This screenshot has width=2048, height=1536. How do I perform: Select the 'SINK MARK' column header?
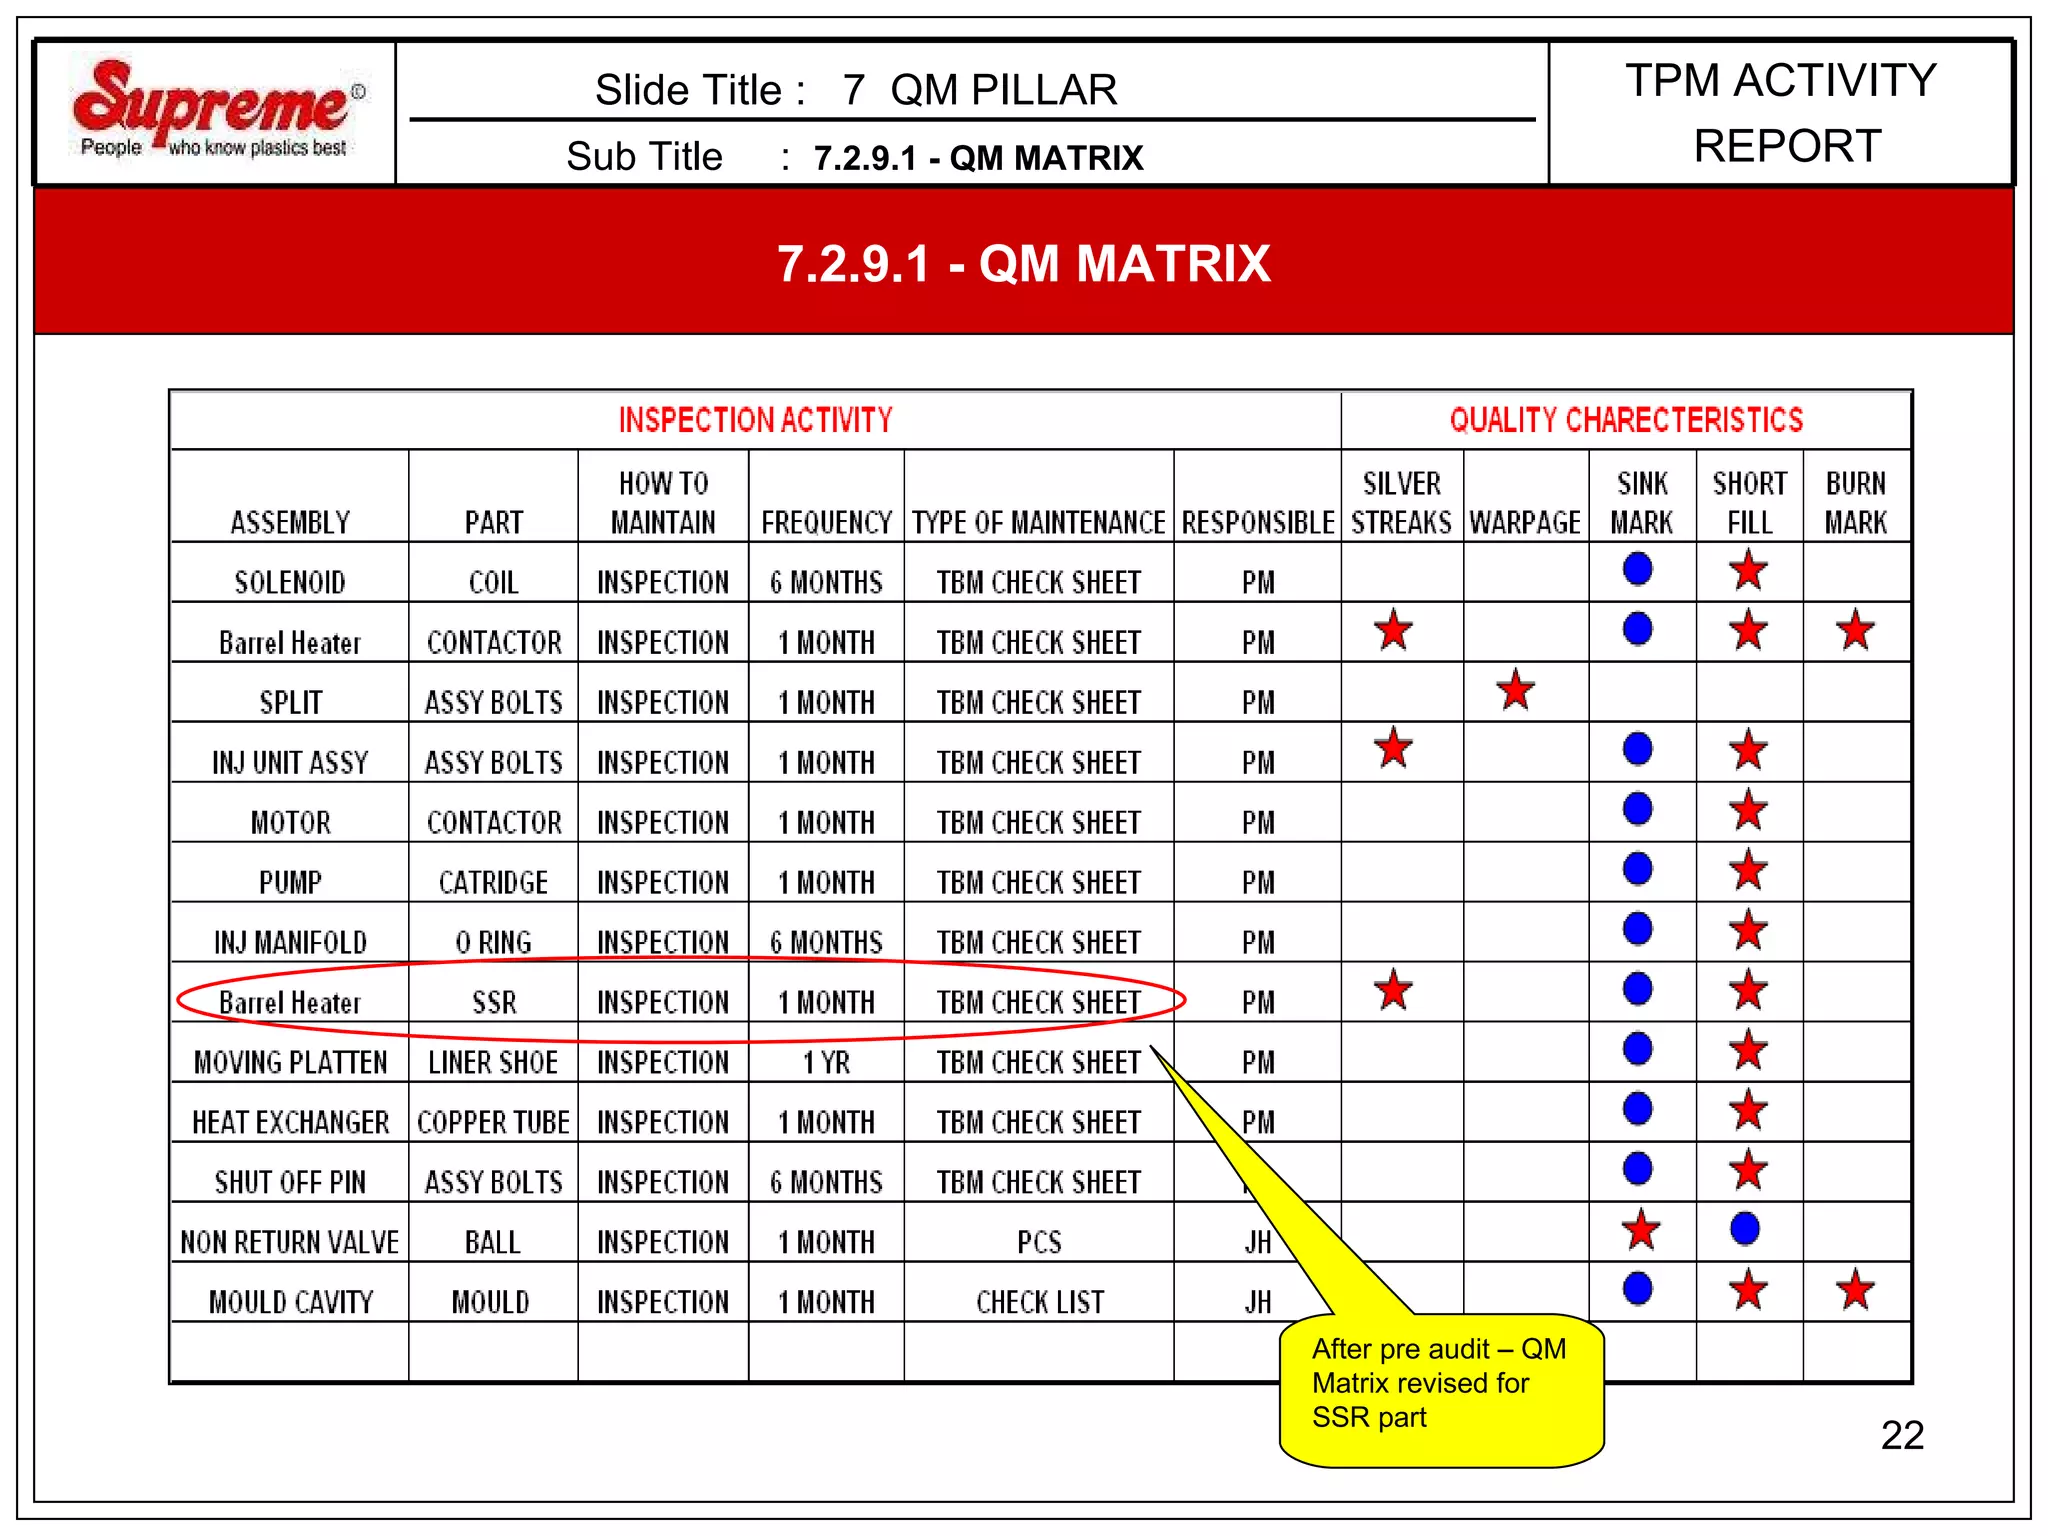click(x=1641, y=503)
